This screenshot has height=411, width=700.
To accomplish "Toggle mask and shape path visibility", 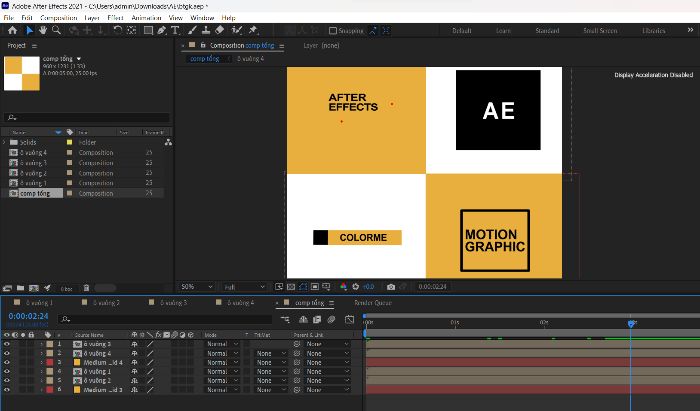I will (303, 287).
